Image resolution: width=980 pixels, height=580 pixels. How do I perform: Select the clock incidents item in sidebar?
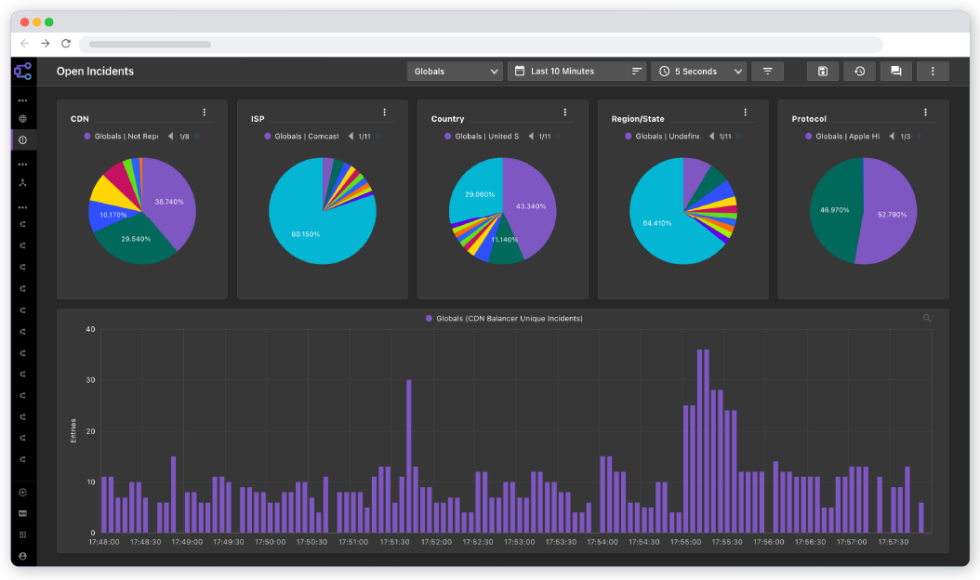(x=22, y=140)
